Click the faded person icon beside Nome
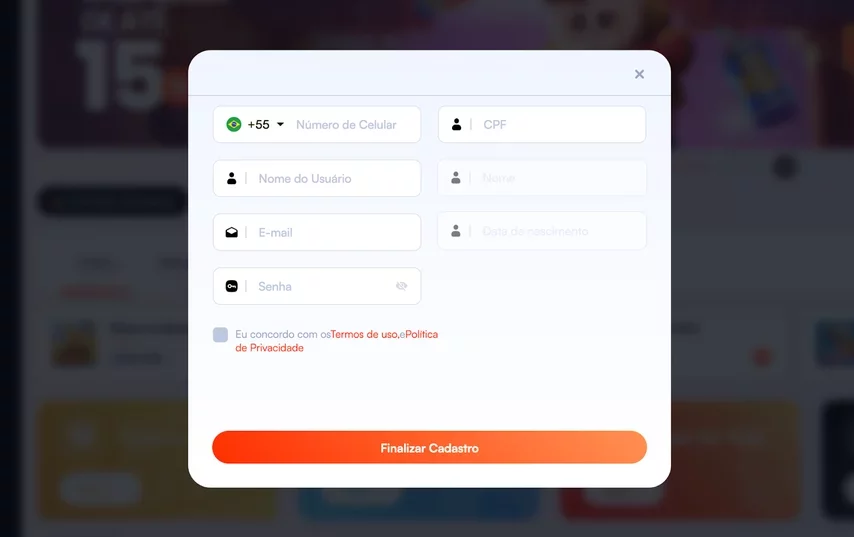This screenshot has width=854, height=537. click(x=456, y=178)
